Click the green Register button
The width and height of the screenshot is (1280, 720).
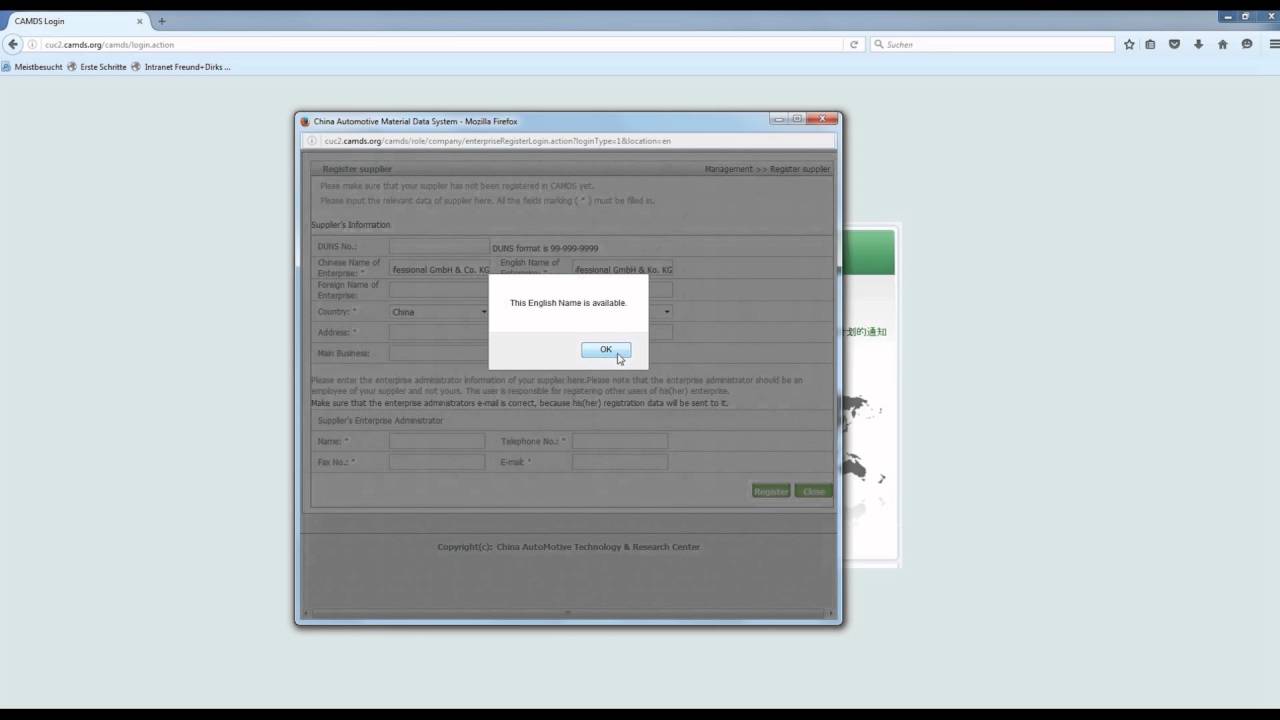771,491
